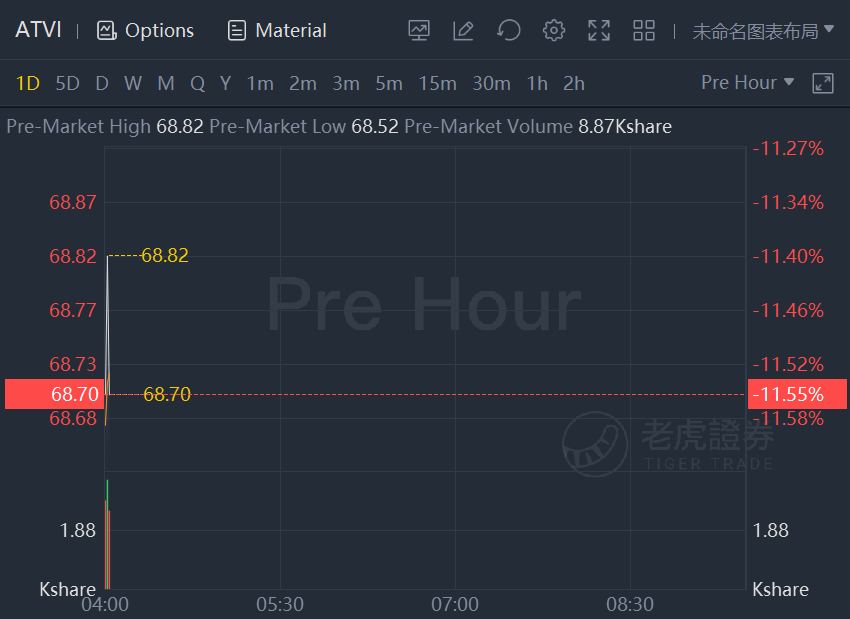The height and width of the screenshot is (619, 850).
Task: Open the chart indicator presentation icon
Action: [x=418, y=30]
